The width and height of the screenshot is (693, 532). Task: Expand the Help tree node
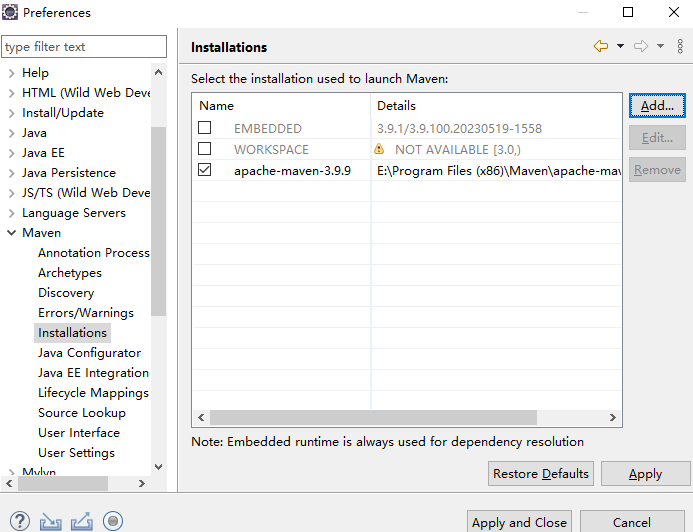point(12,73)
